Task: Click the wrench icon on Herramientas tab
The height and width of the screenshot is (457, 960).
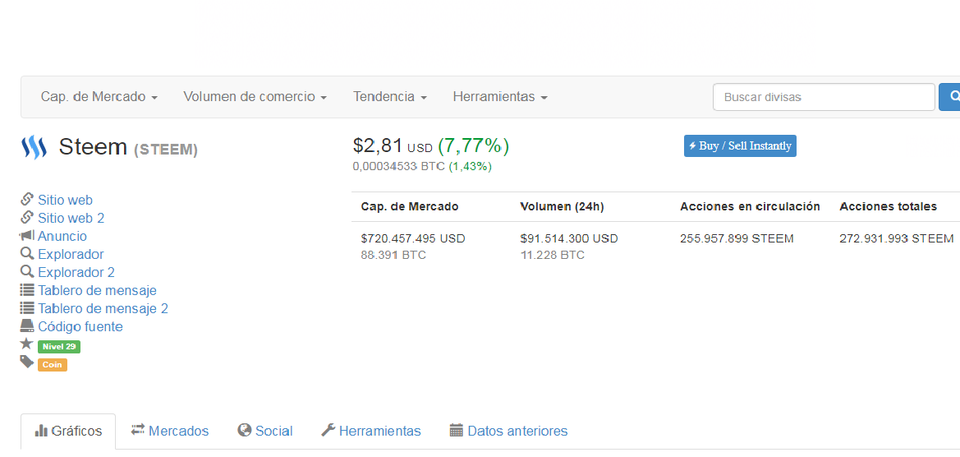Action: point(328,430)
